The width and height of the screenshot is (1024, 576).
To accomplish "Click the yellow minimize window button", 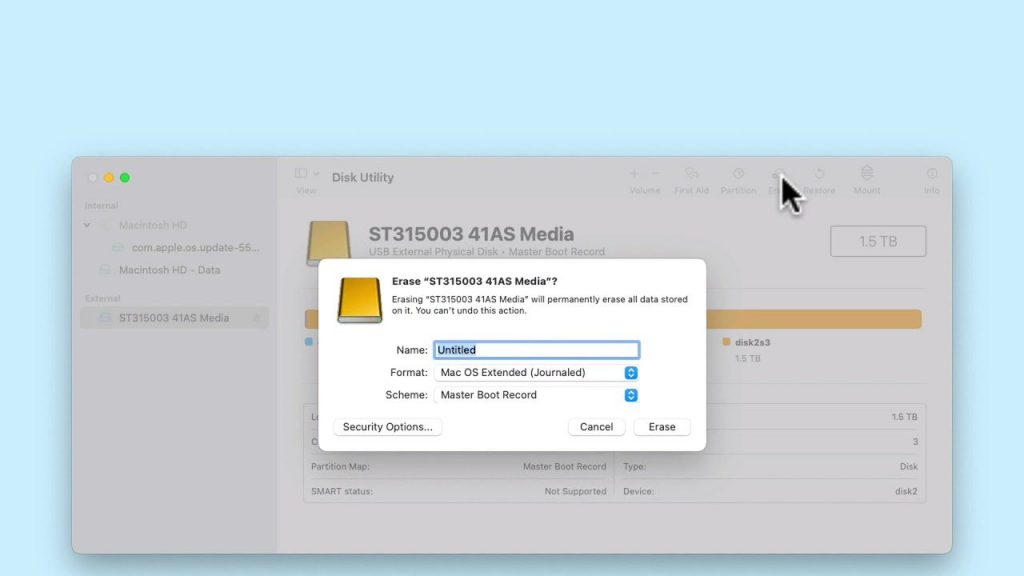I will pos(109,178).
